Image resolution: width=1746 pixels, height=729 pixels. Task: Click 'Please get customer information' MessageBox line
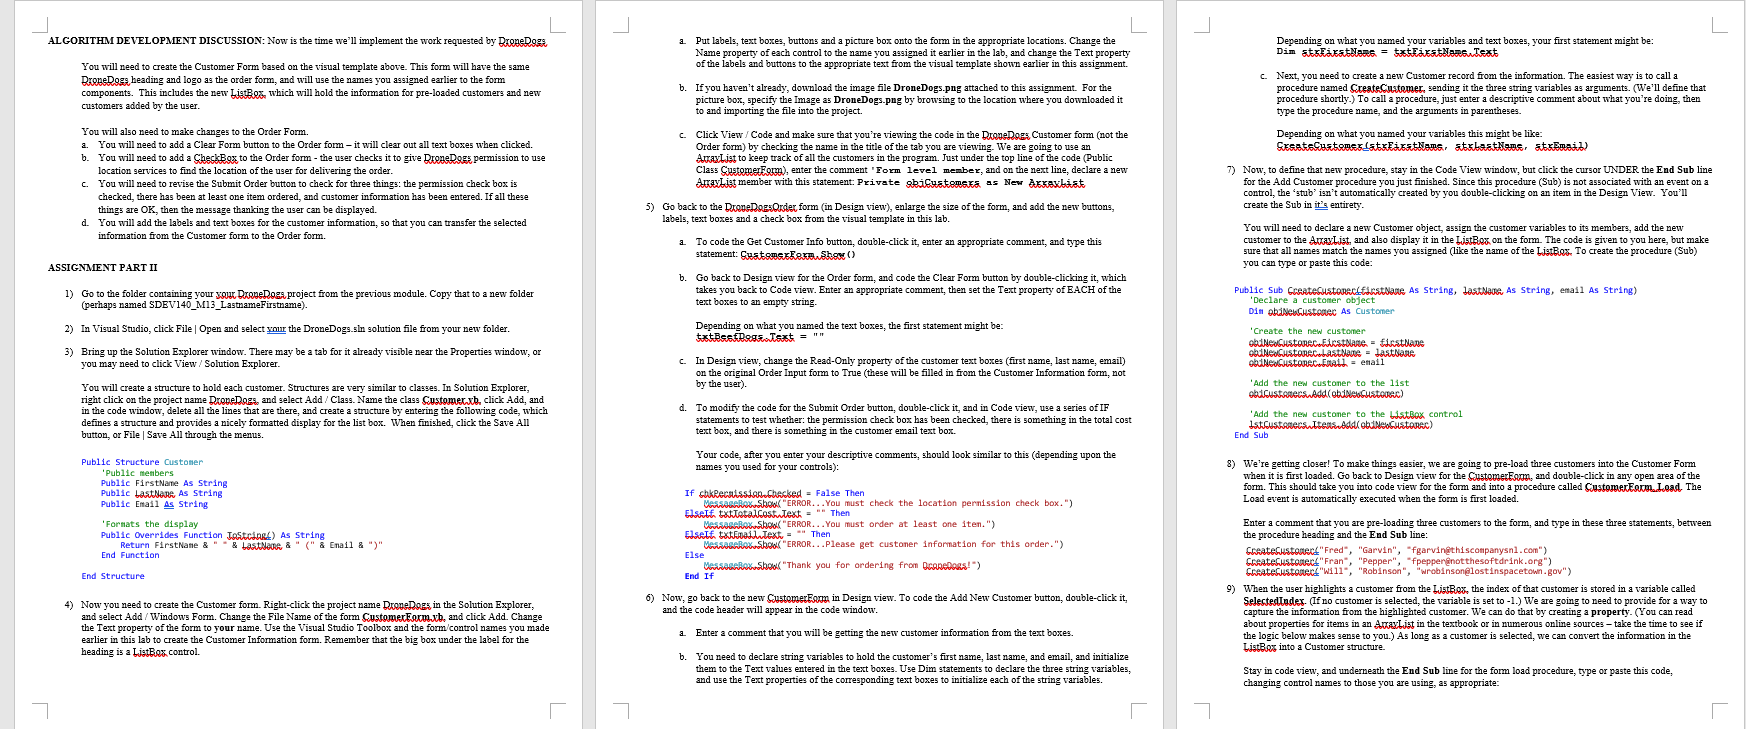pos(884,545)
